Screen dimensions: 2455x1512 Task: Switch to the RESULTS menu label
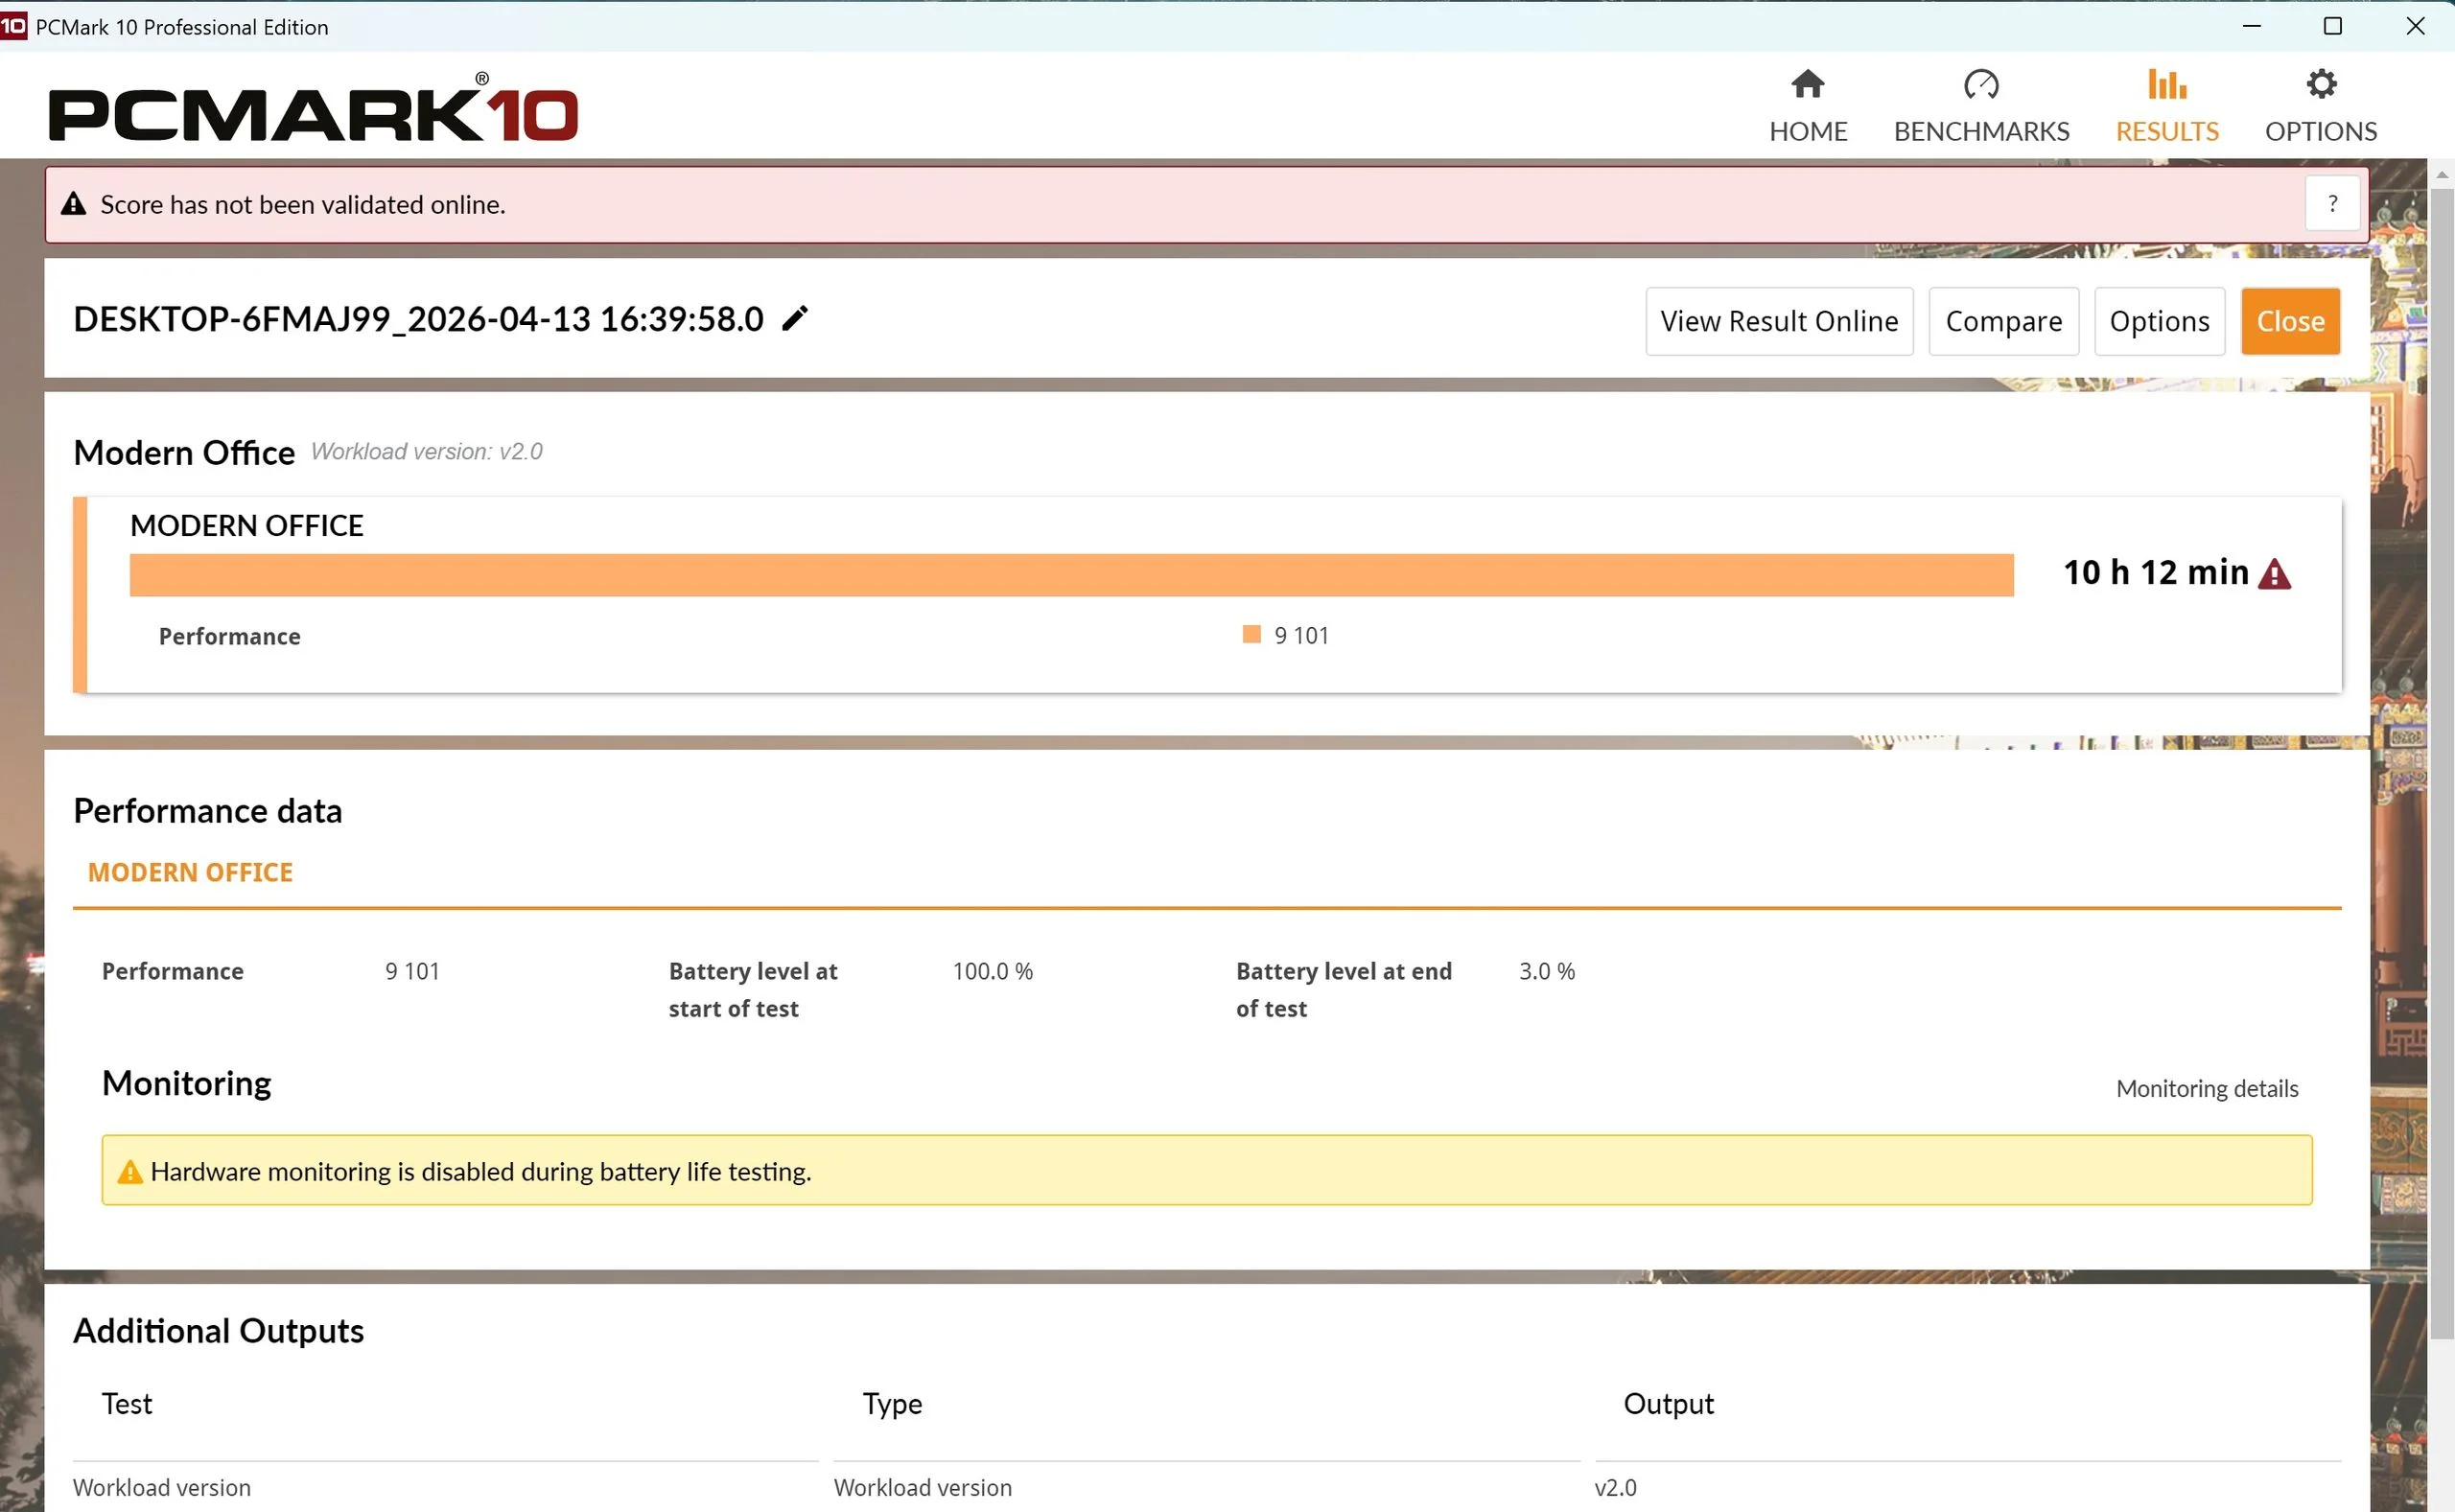2166,131
